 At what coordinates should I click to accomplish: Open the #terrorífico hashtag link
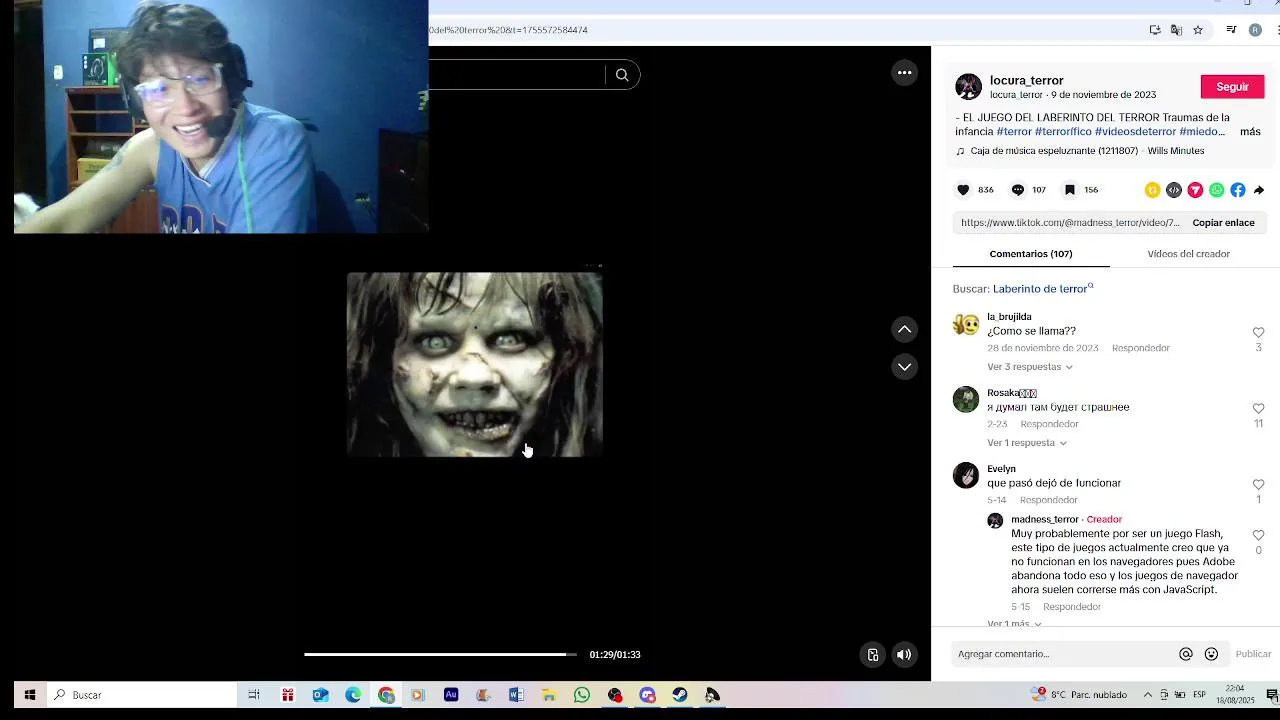pos(1063,132)
